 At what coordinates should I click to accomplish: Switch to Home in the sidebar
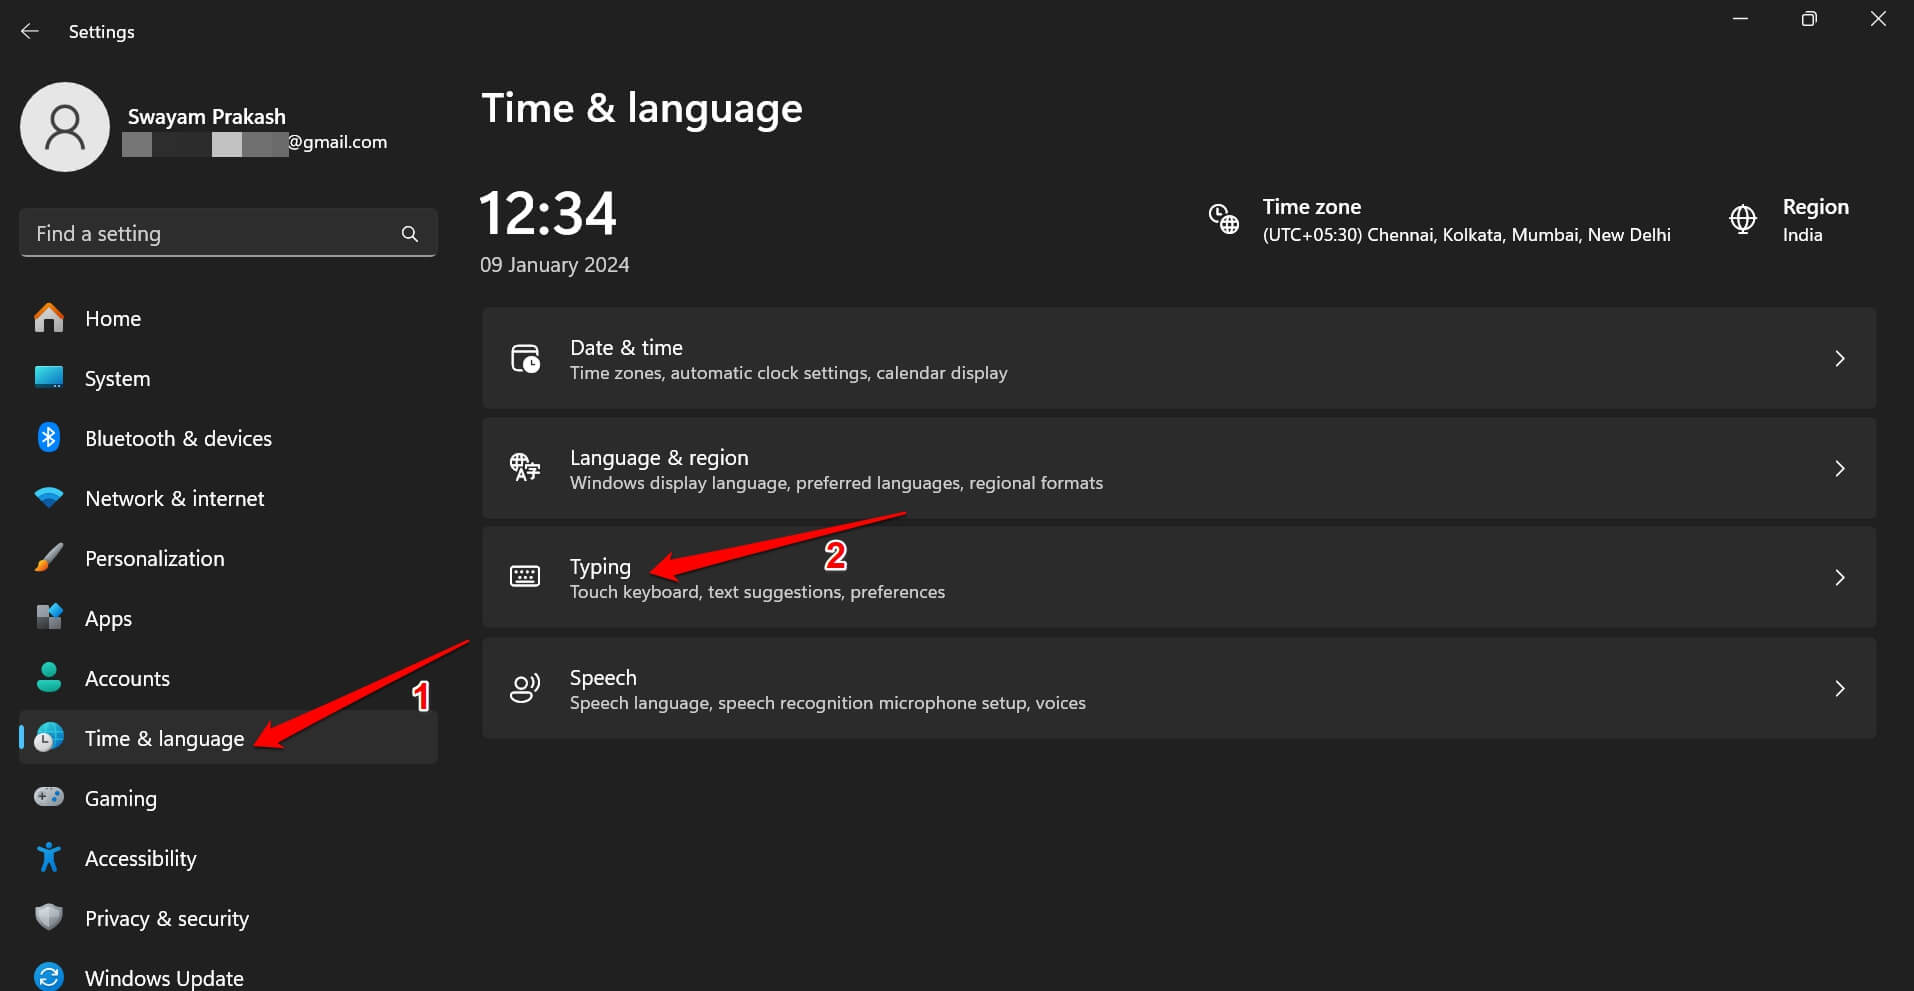113,318
